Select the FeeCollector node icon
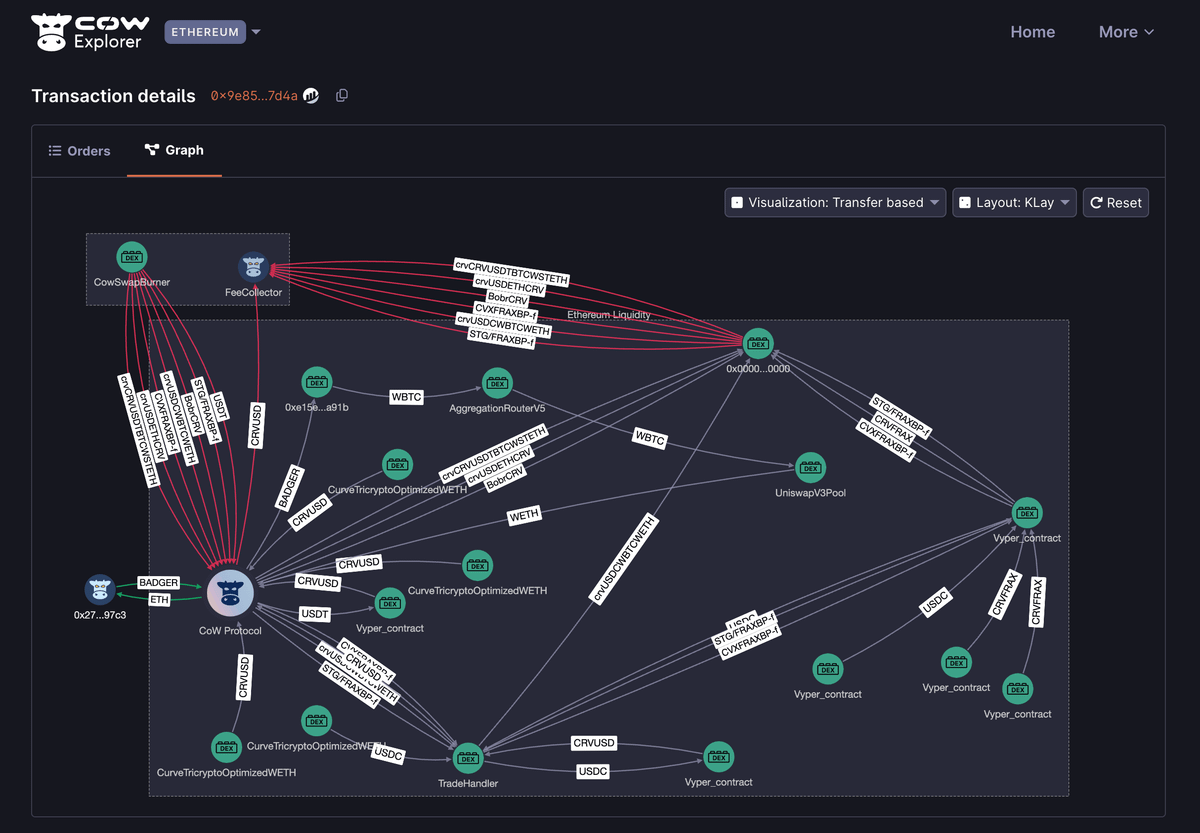Screen dimensions: 1200x833 (253, 267)
